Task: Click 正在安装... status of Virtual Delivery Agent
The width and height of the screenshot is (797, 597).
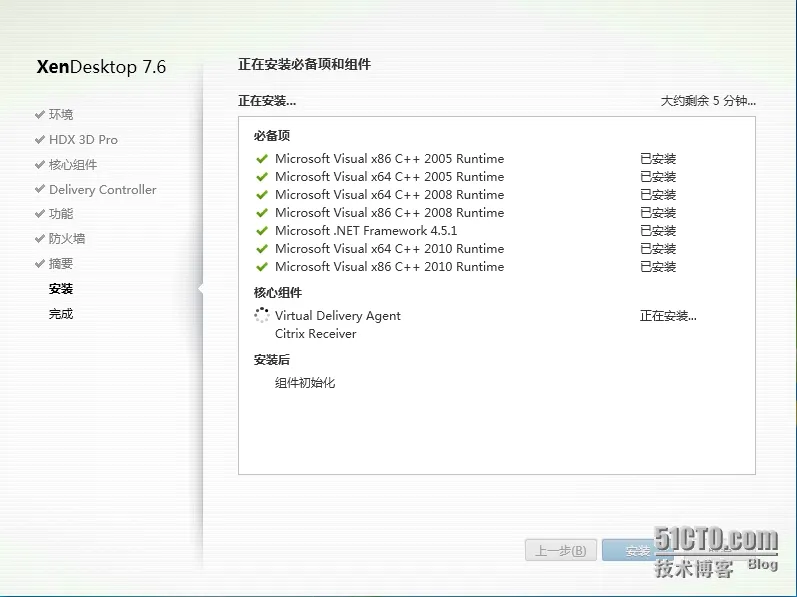Action: [x=668, y=316]
